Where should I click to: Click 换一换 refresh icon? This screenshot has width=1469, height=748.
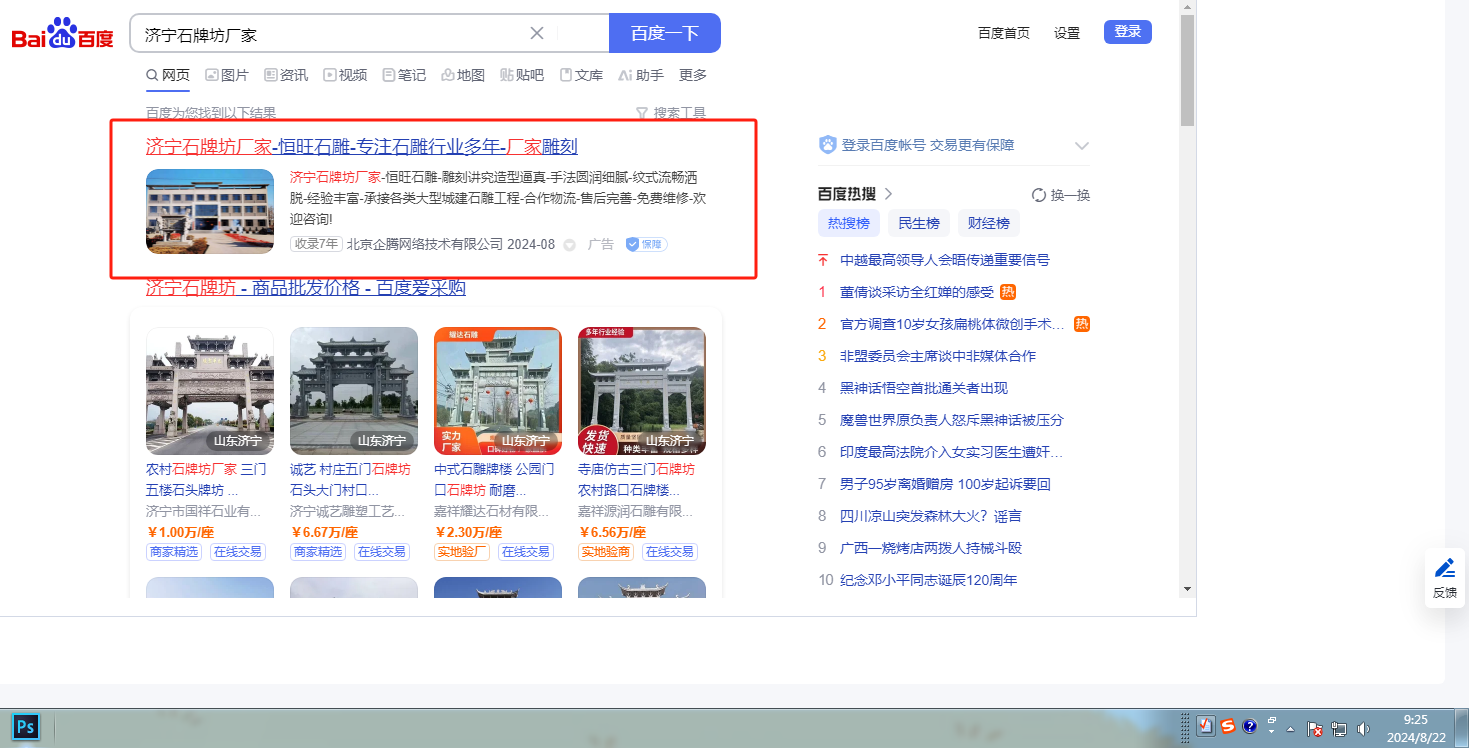(1039, 195)
